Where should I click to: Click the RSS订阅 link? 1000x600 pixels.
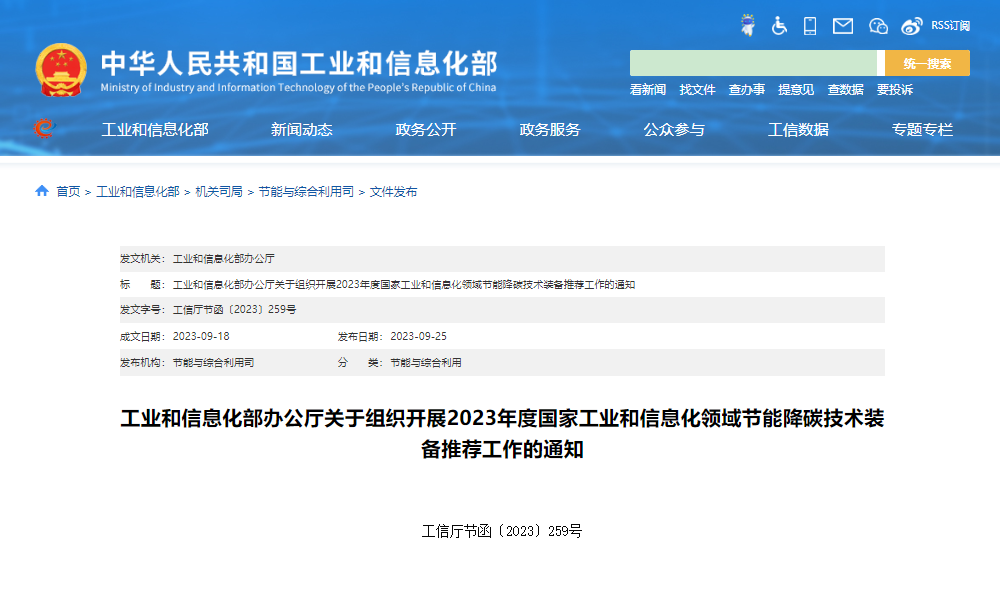950,26
